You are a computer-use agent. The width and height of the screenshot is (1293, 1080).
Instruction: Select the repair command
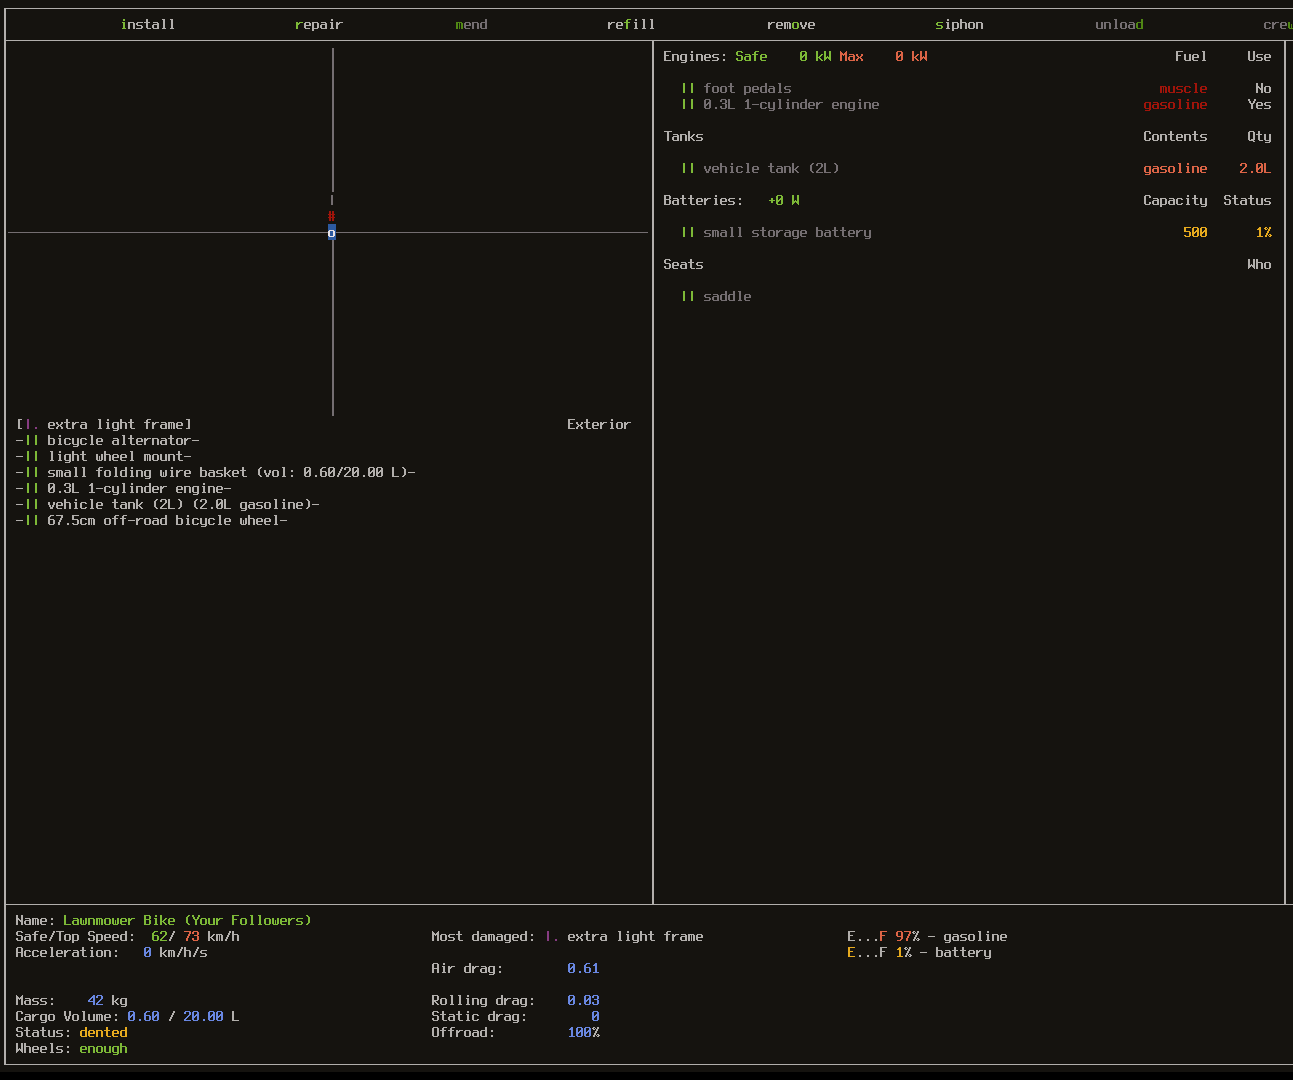(x=319, y=25)
